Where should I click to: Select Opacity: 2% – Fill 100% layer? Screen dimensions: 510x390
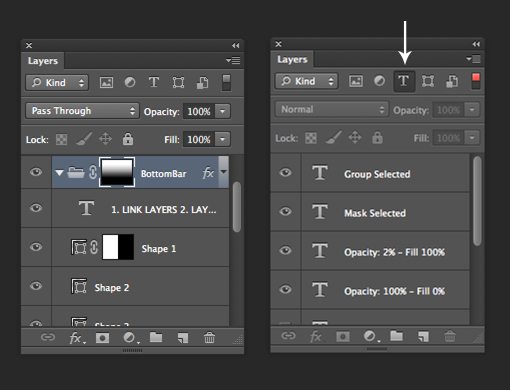[x=386, y=251]
